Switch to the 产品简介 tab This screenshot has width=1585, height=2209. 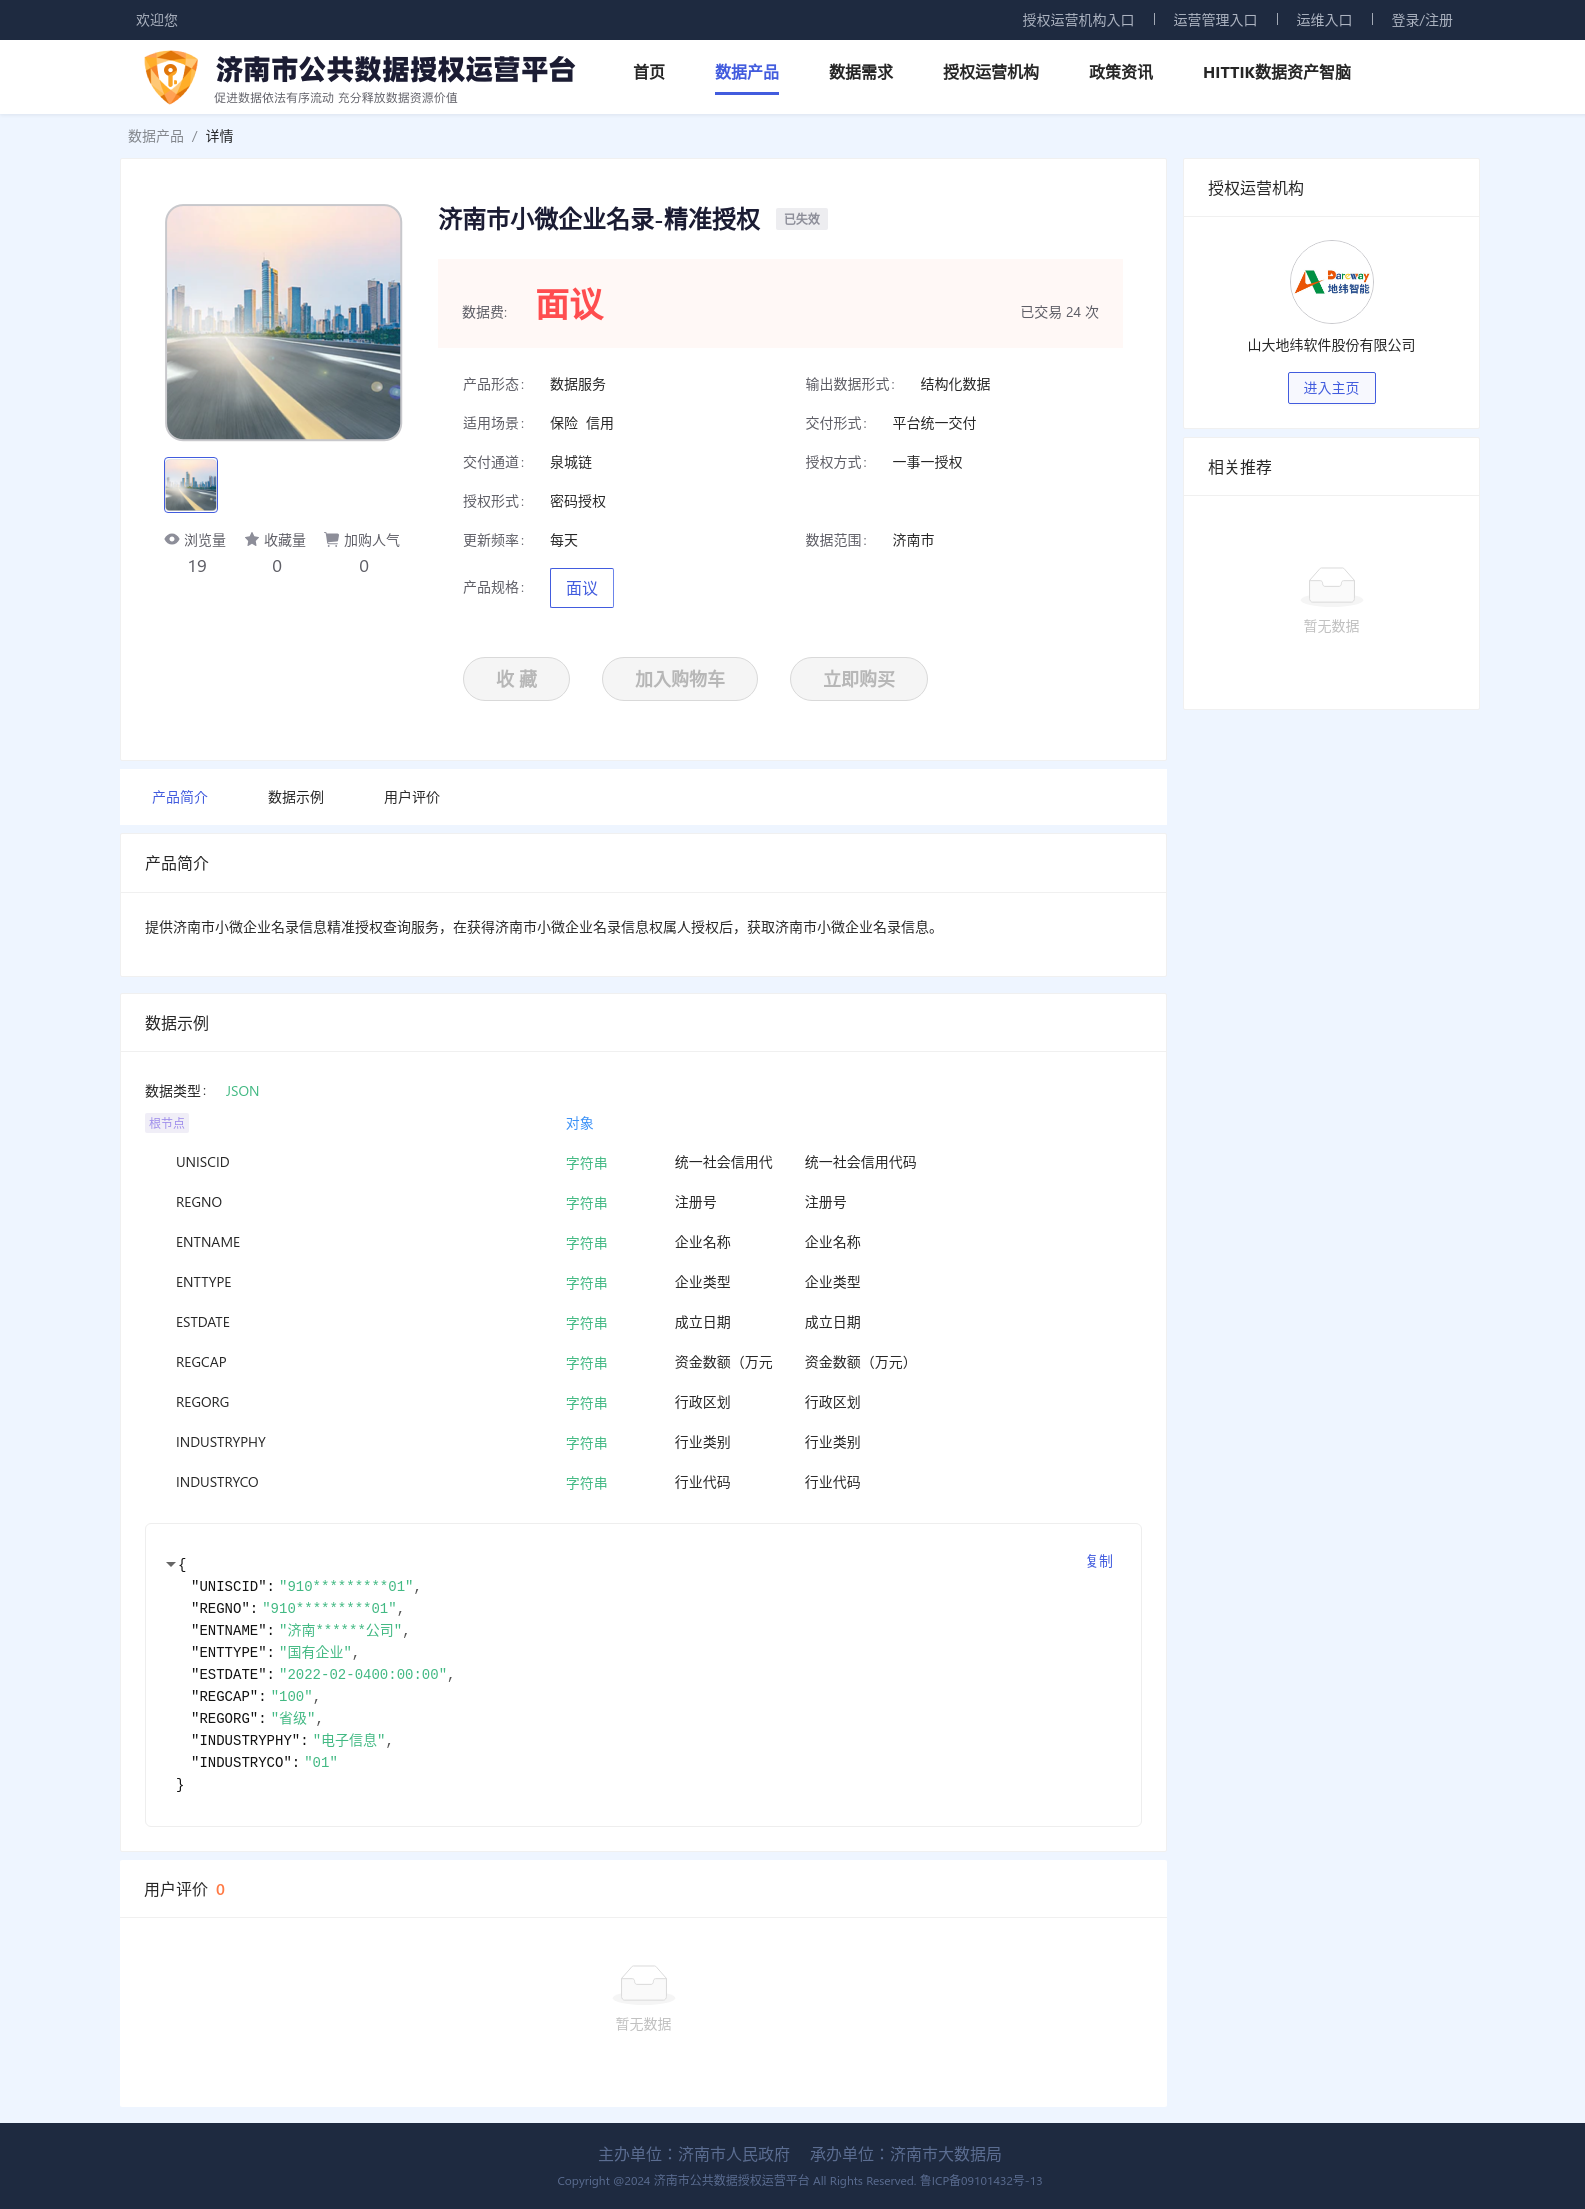[x=180, y=797]
